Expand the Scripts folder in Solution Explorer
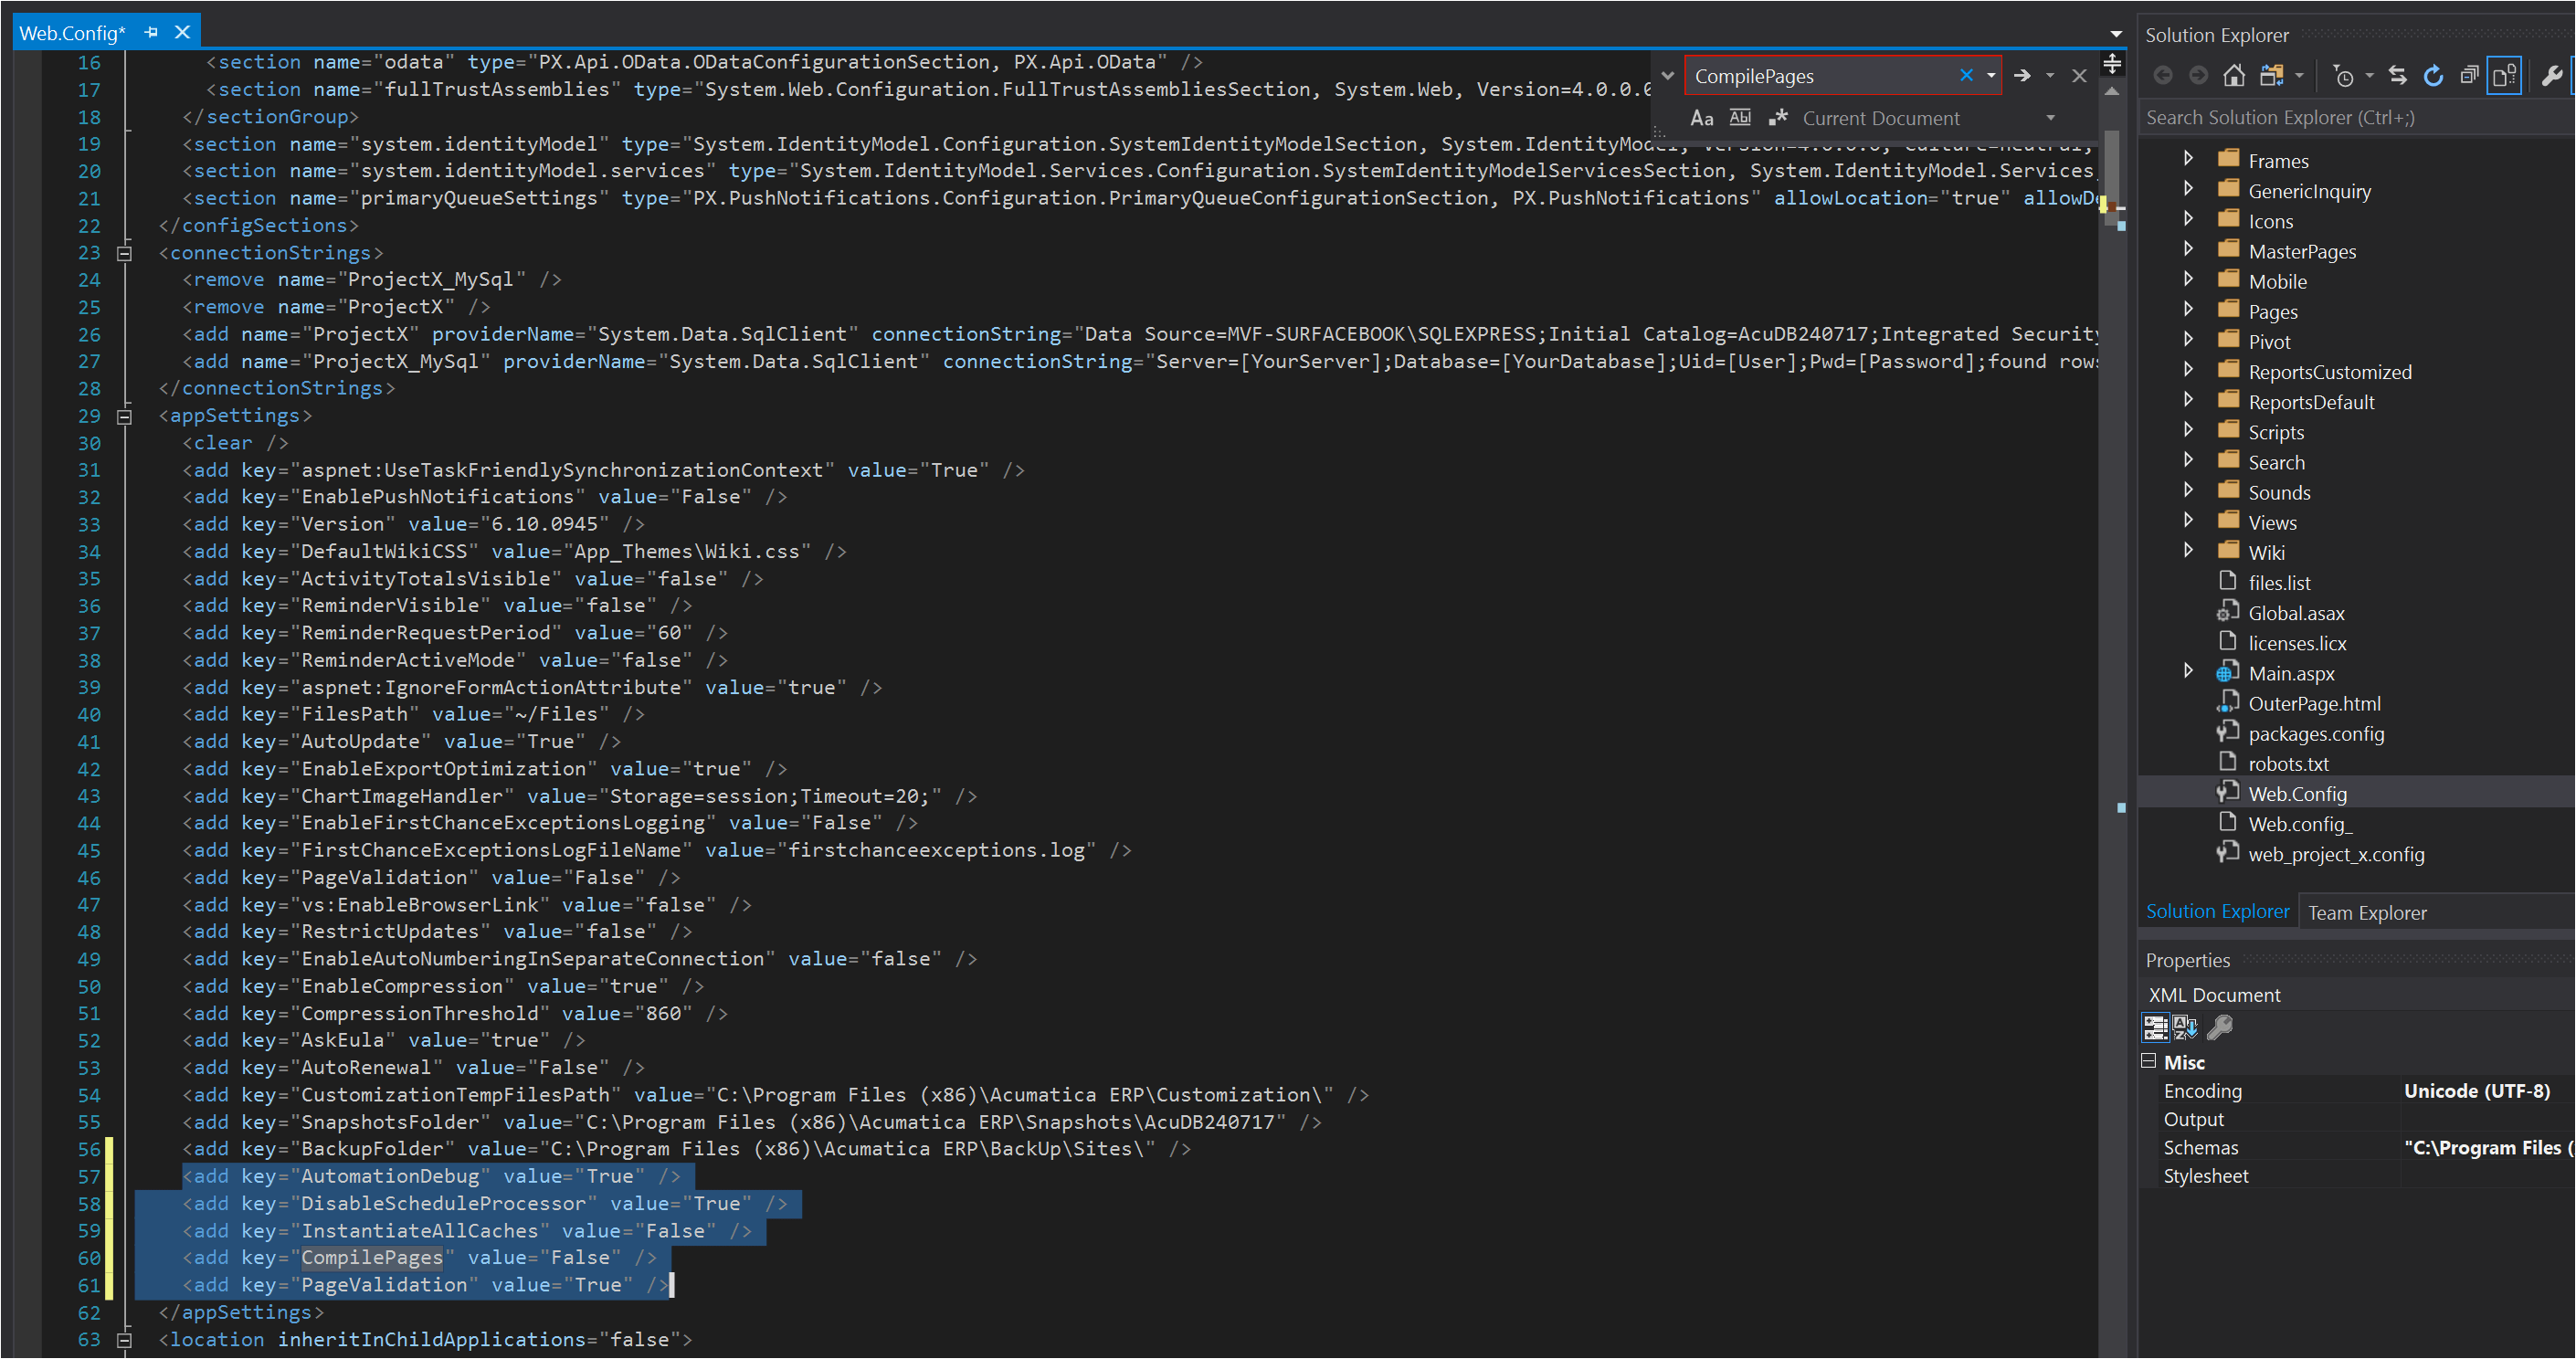This screenshot has height=1359, width=2576. [2188, 431]
